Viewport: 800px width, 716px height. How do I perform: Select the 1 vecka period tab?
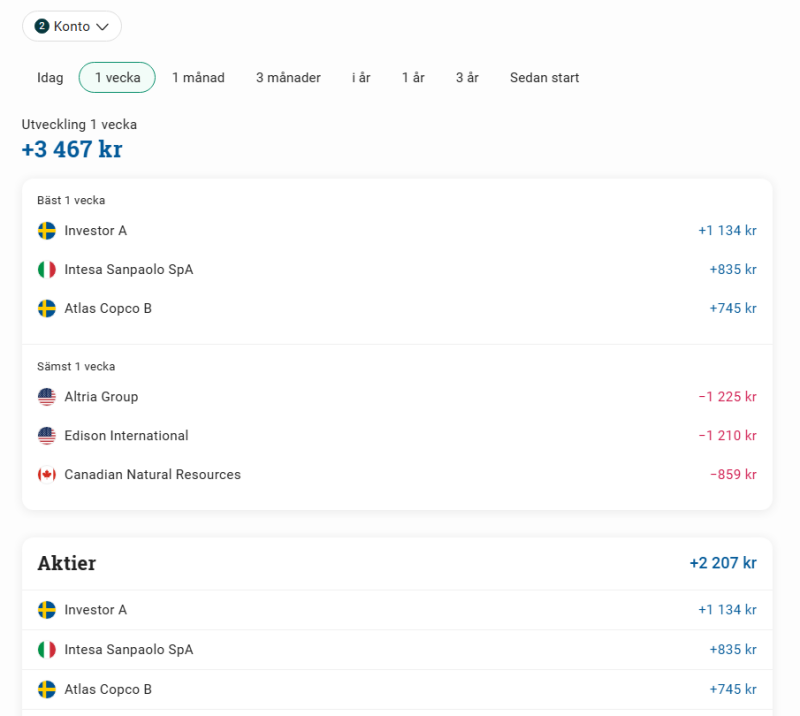pos(117,78)
